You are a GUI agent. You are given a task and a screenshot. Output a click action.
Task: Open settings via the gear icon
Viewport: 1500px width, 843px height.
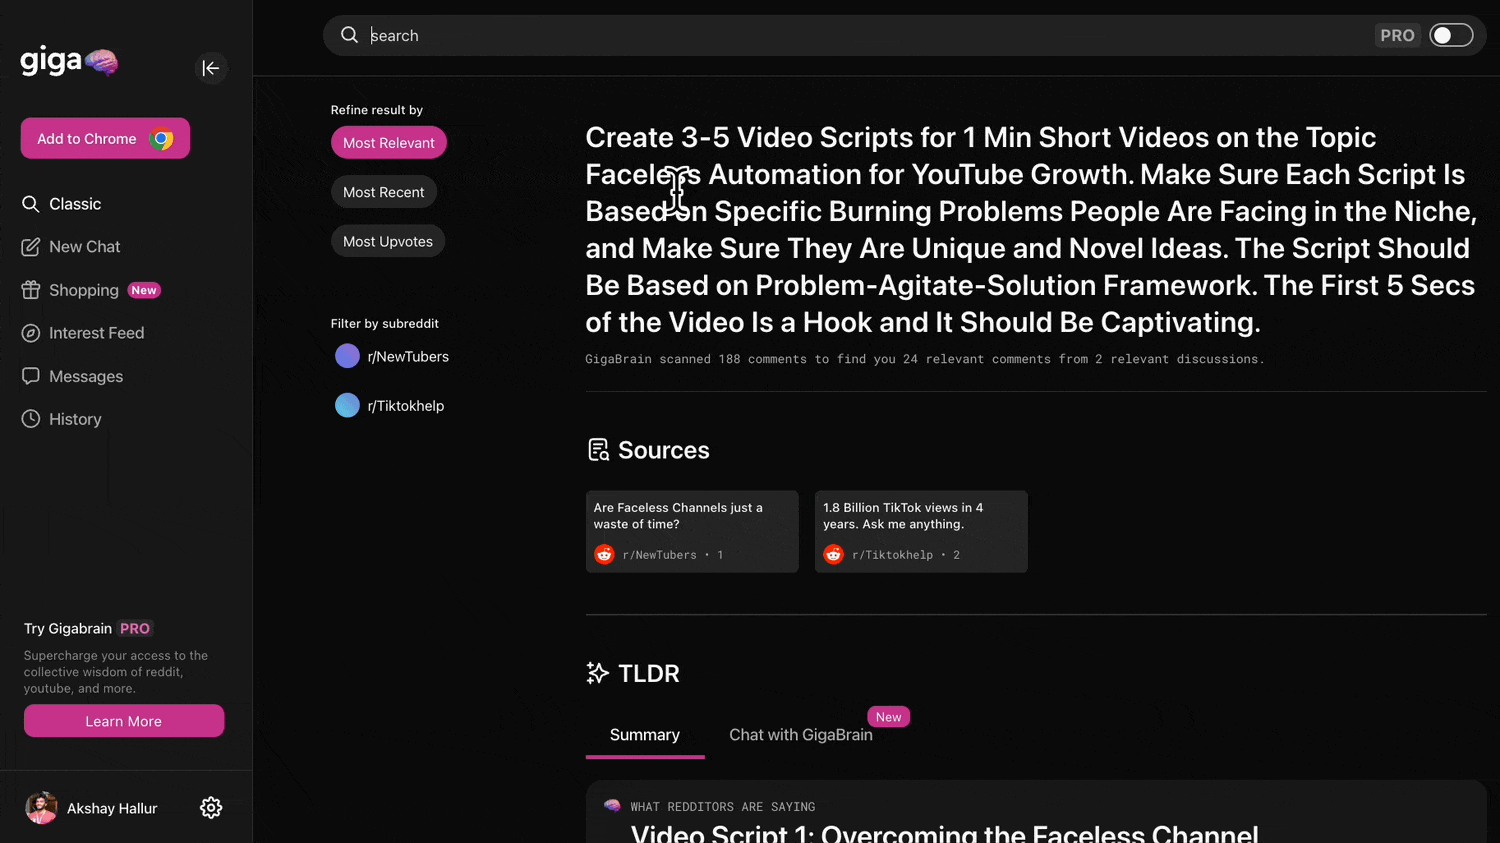point(211,808)
